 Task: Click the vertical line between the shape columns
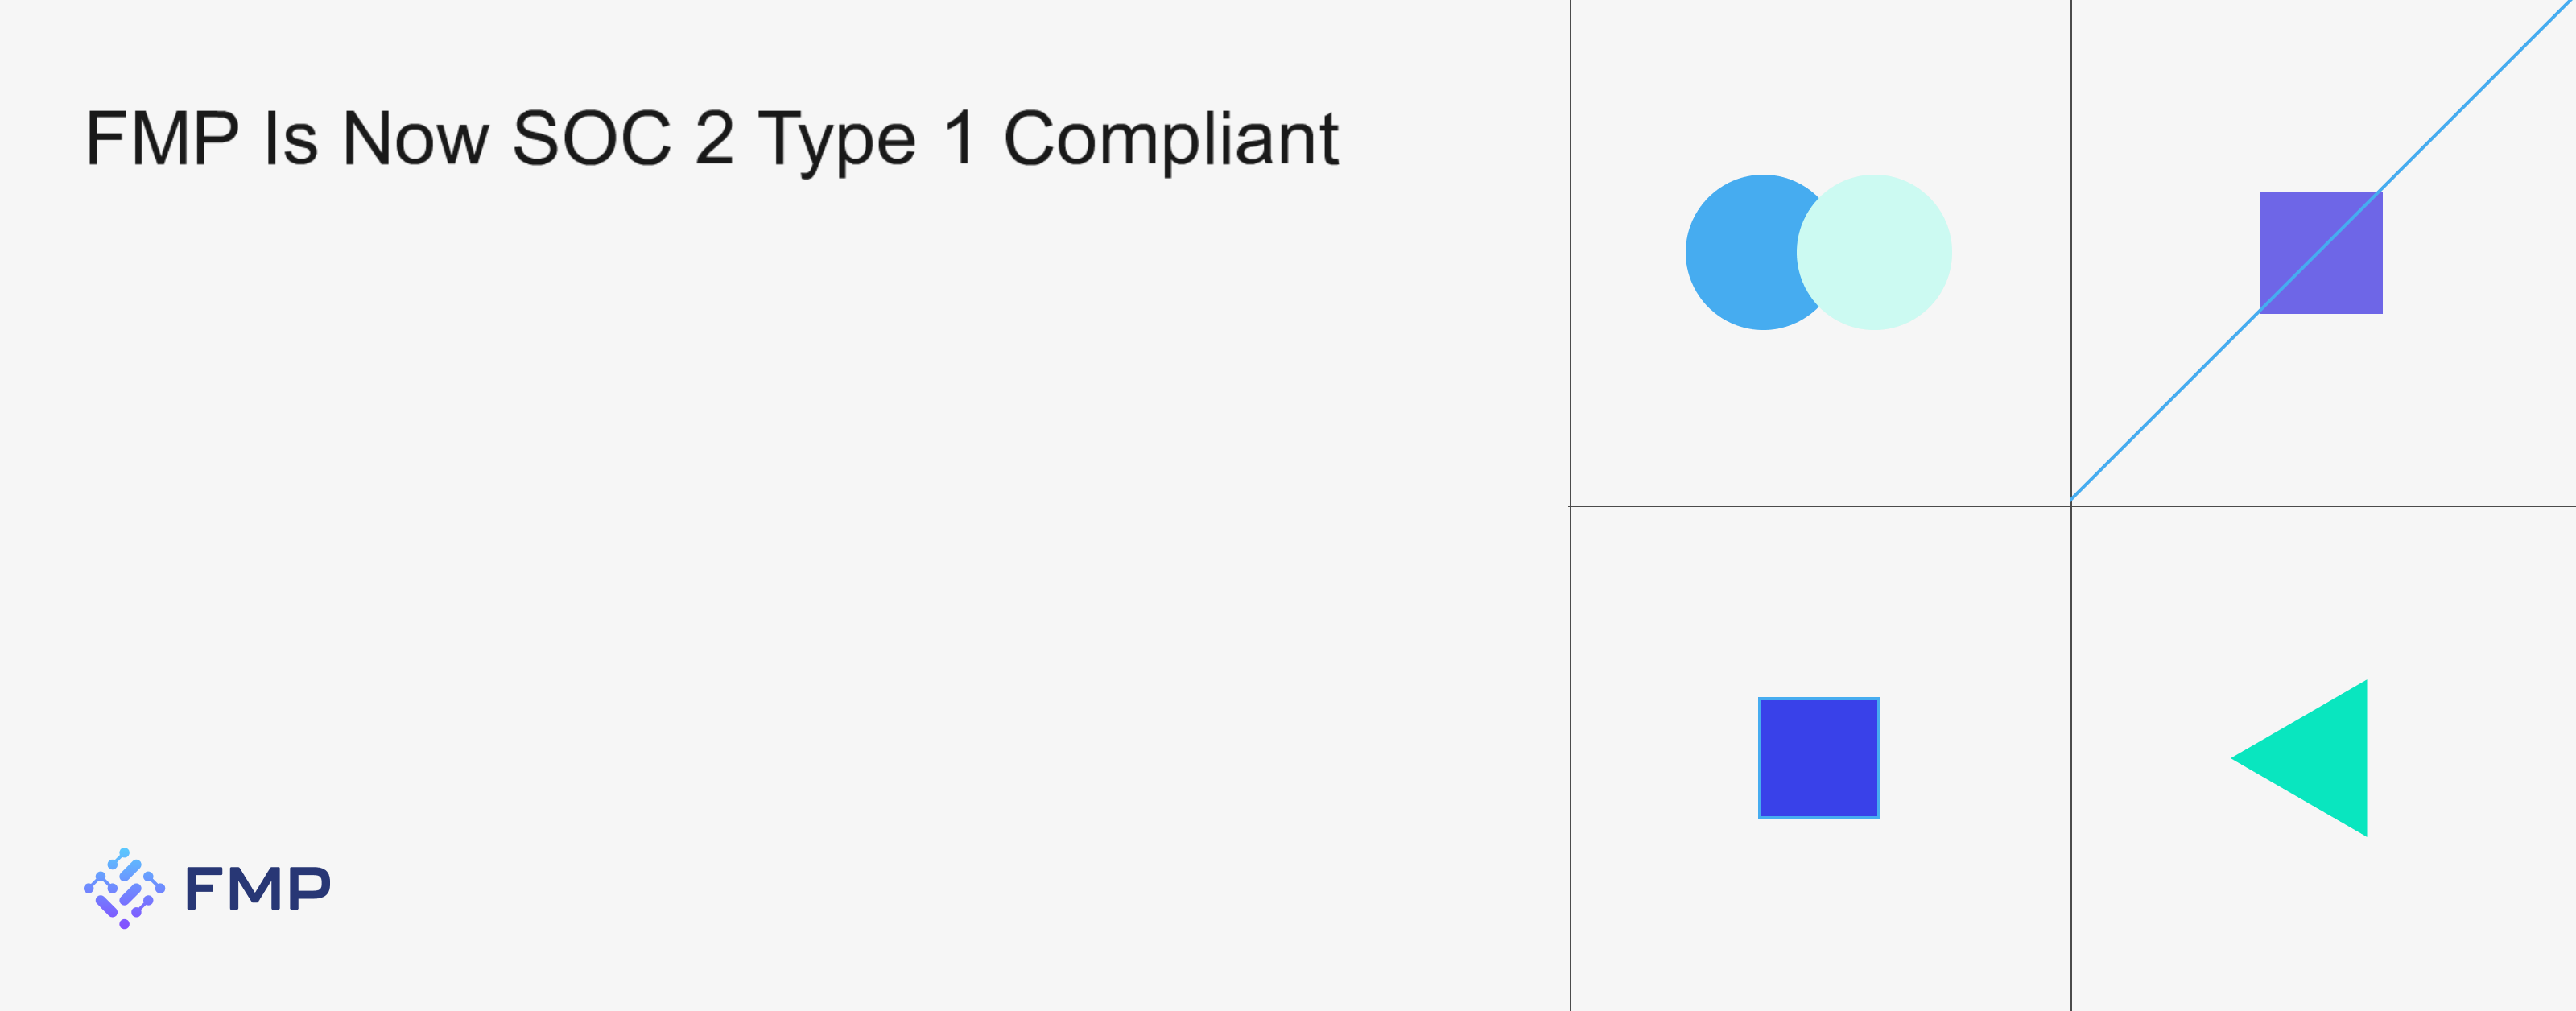click(2071, 760)
